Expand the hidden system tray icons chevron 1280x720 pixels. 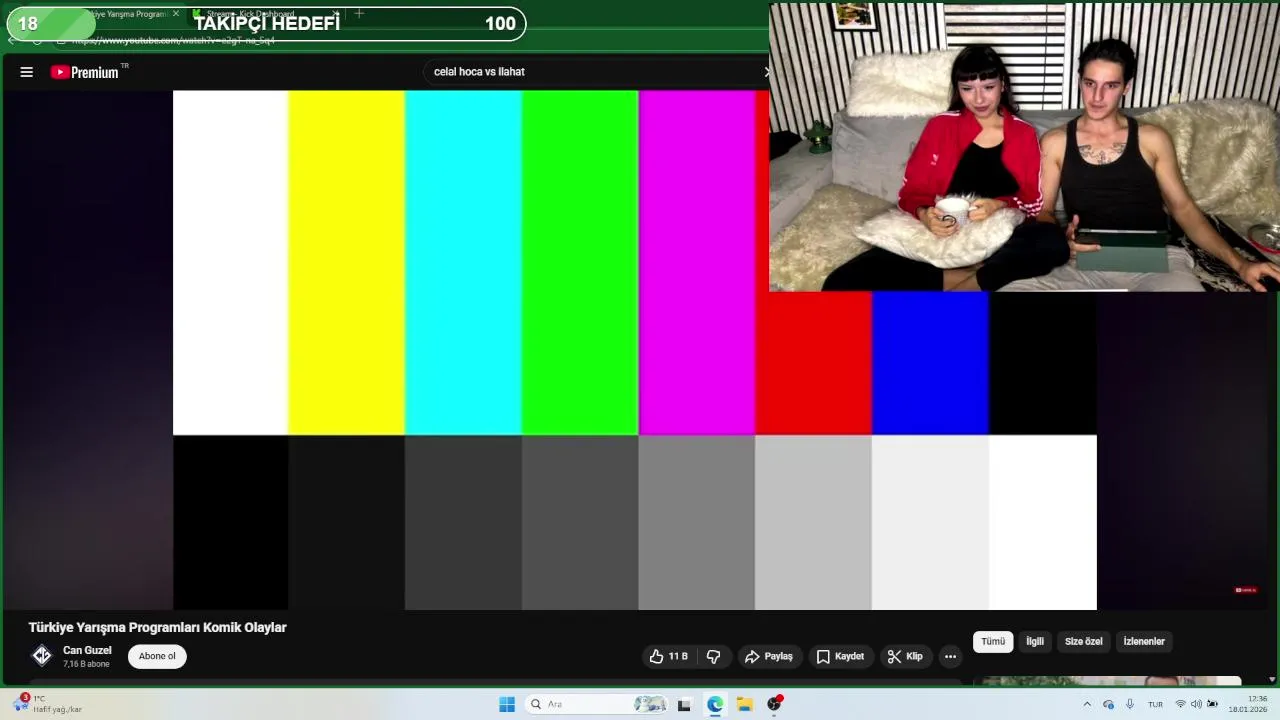(x=1087, y=704)
